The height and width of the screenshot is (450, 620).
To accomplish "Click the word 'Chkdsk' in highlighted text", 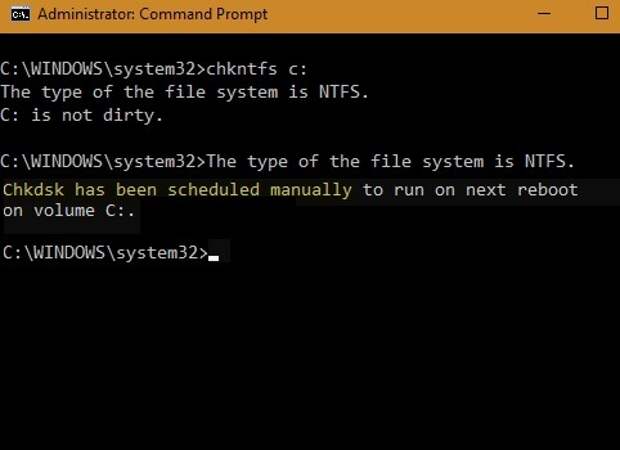I will coord(34,189).
